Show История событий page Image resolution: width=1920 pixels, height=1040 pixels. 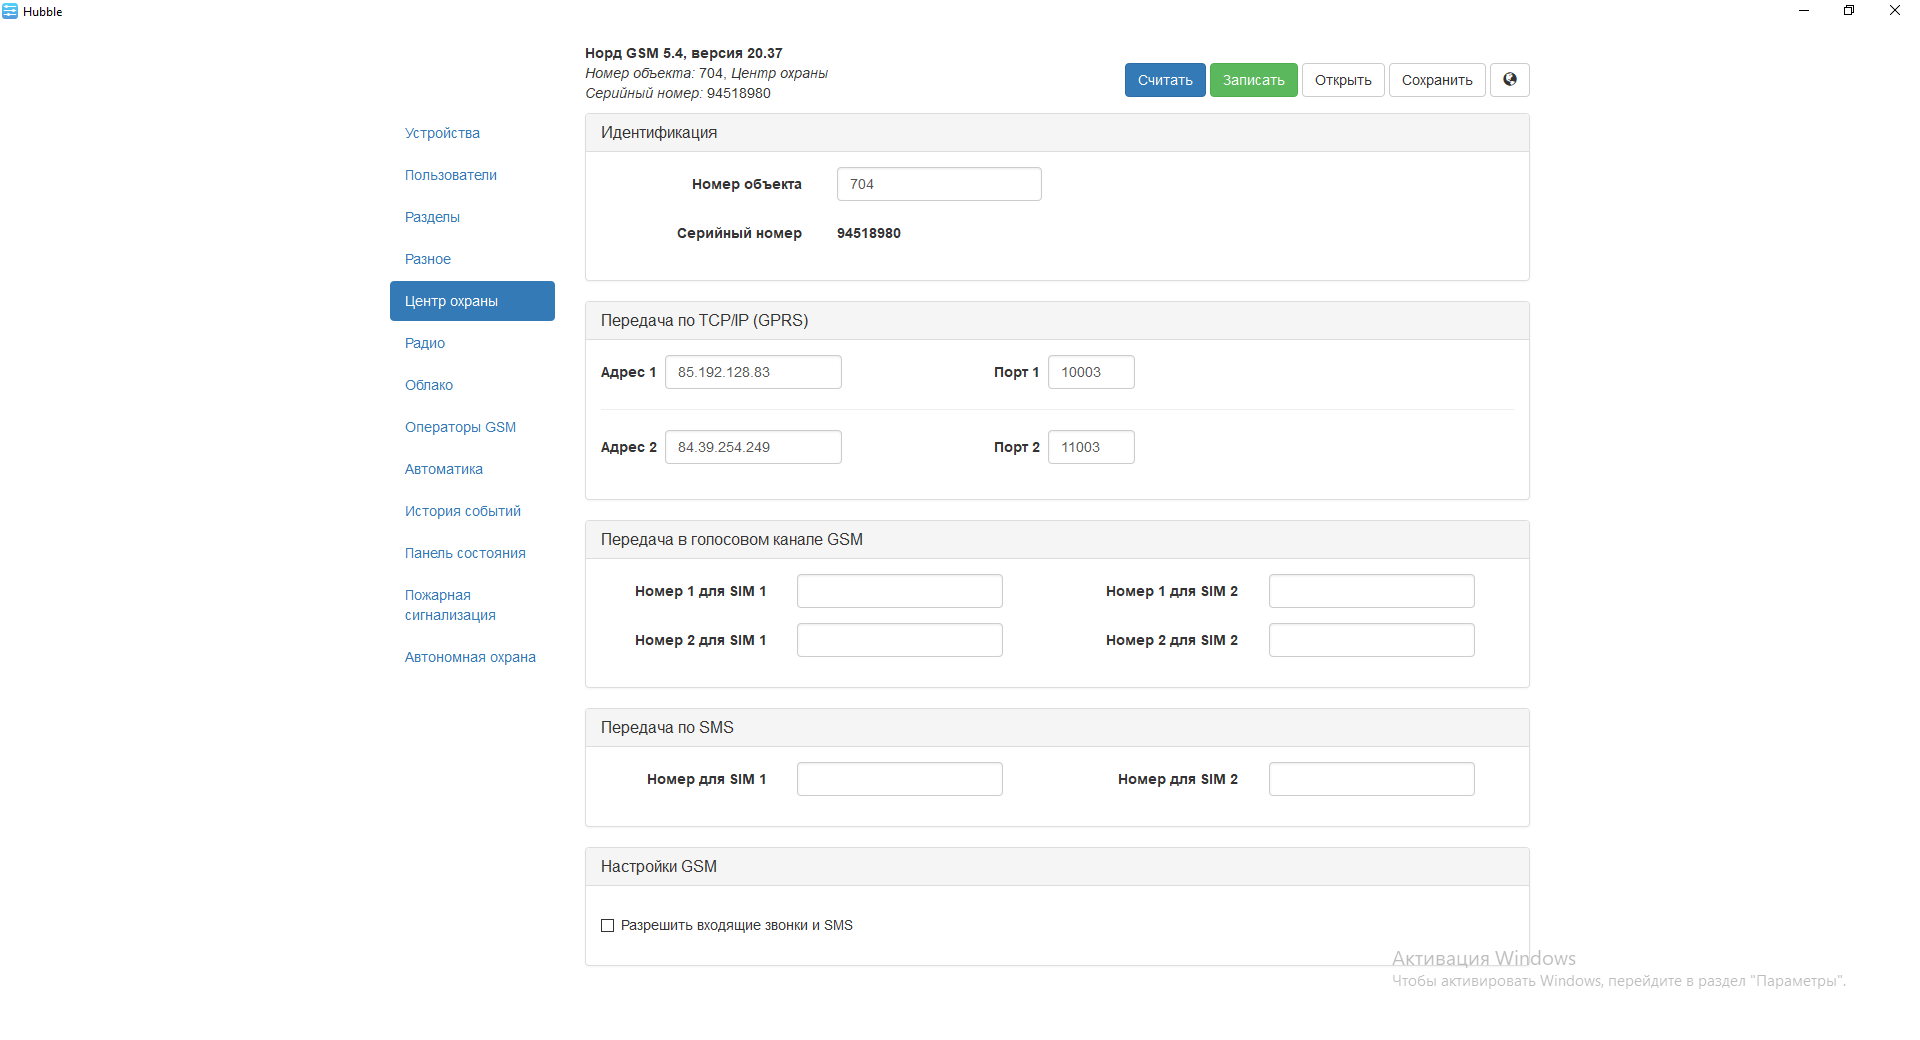coord(463,511)
